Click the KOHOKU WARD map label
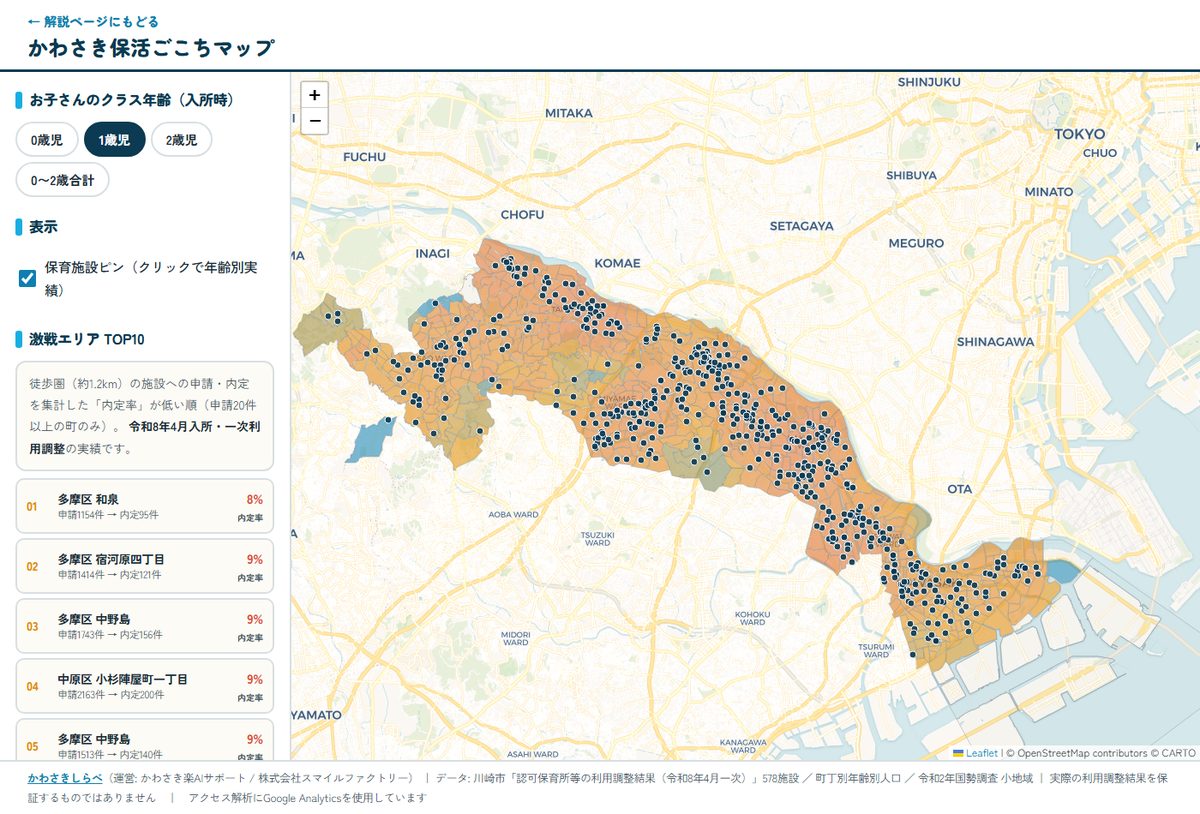Image resolution: width=1200 pixels, height=814 pixels. coord(752,617)
